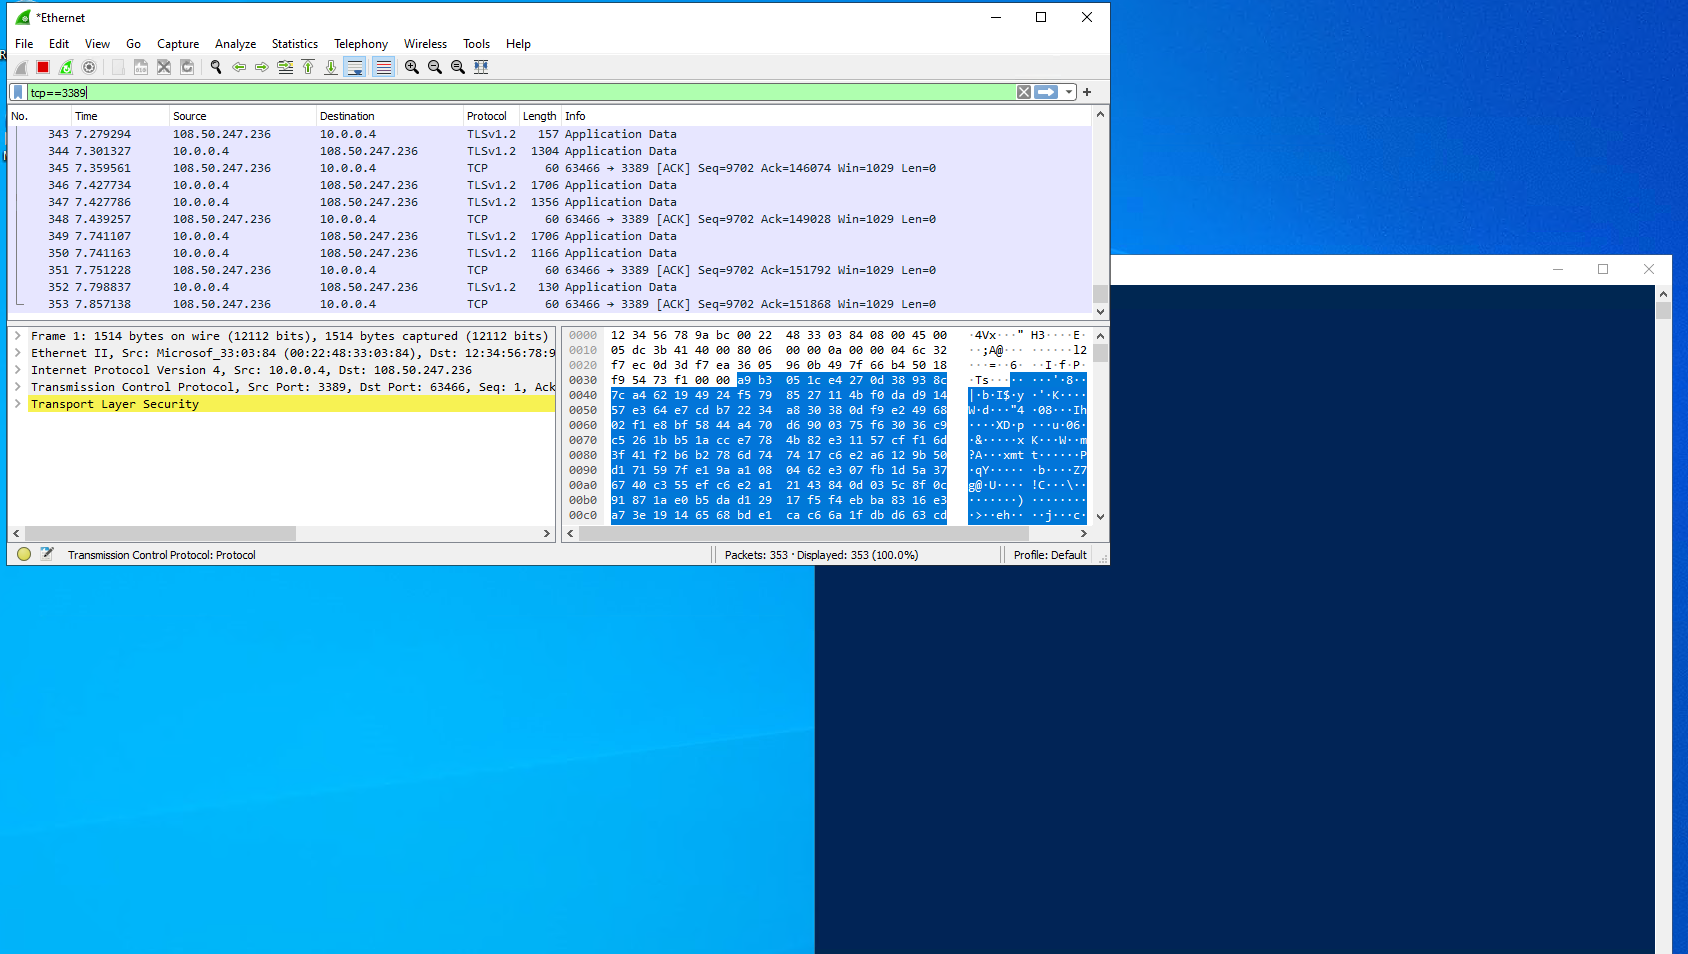The width and height of the screenshot is (1688, 954).
Task: Reload this capture file
Action: [187, 66]
